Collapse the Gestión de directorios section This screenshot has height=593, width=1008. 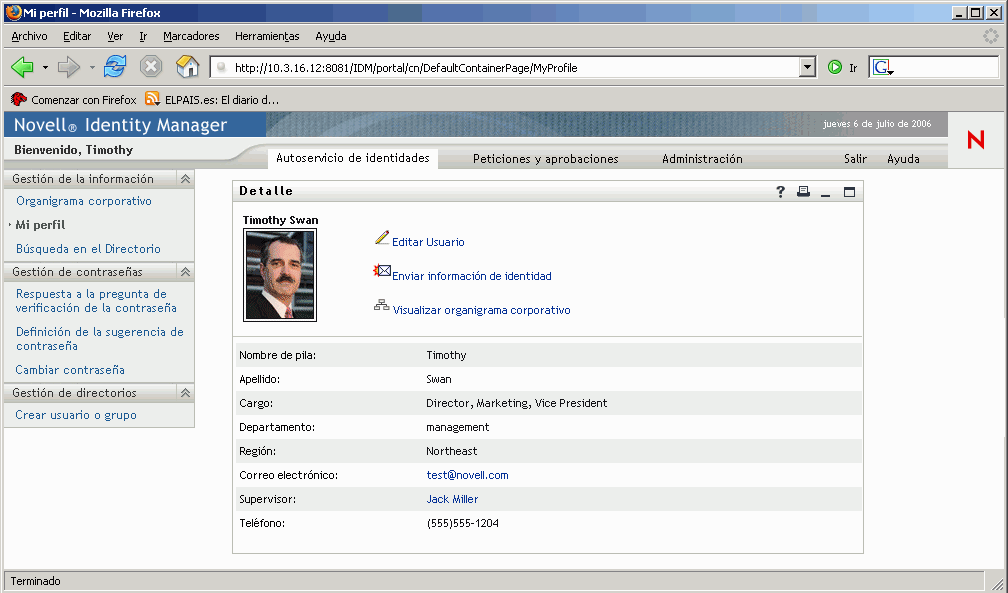click(x=185, y=393)
